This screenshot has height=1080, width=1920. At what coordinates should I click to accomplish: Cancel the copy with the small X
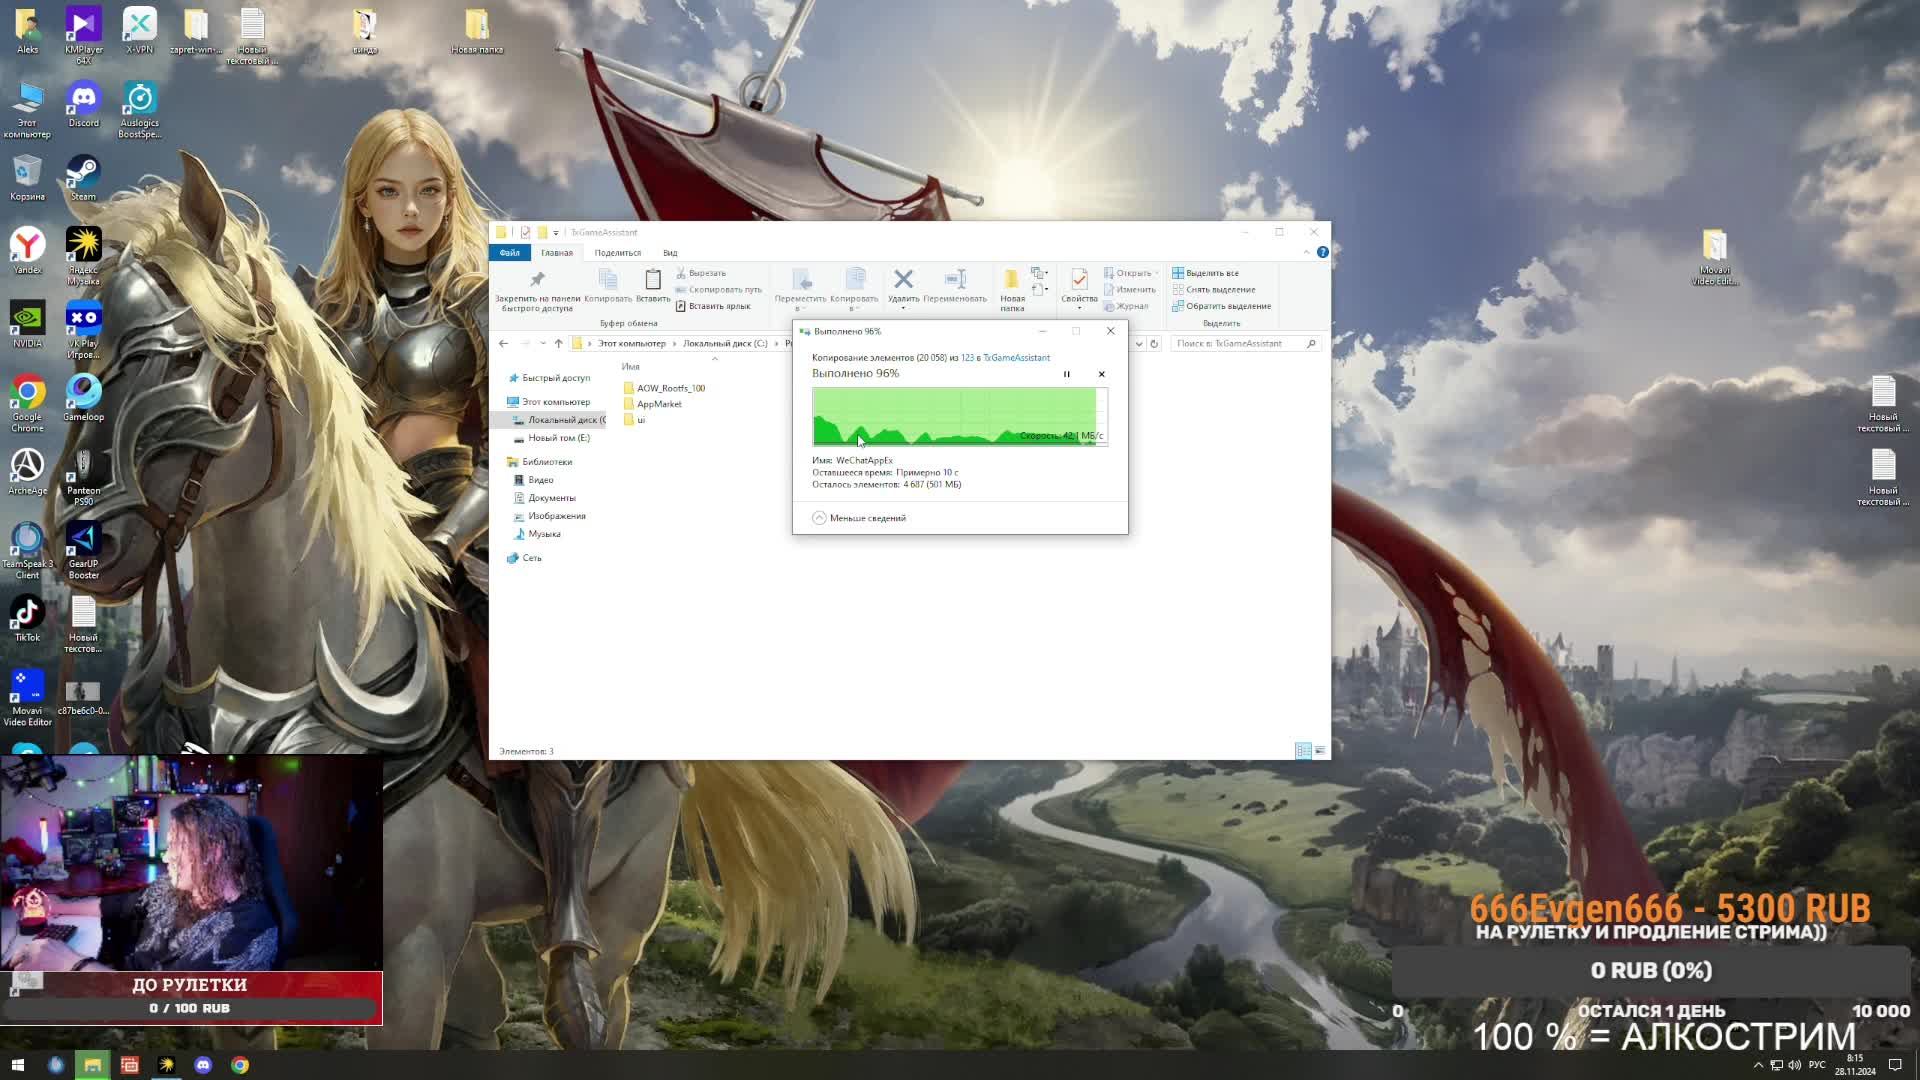[1102, 374]
